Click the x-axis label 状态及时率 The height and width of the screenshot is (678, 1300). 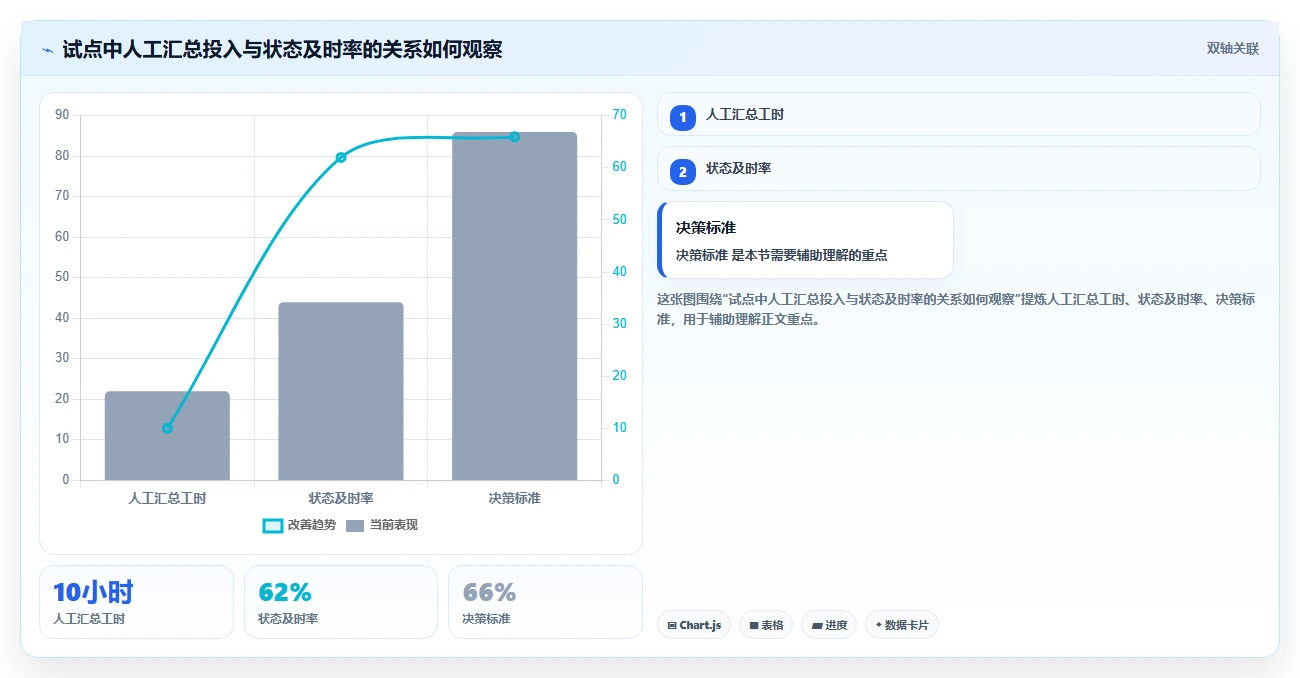point(341,497)
